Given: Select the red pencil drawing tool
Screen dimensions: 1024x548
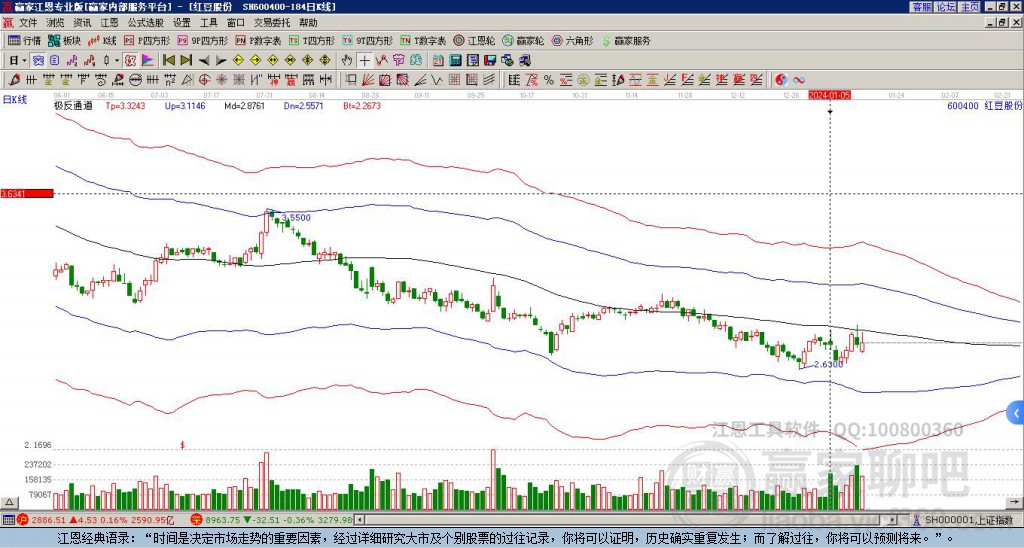Looking at the screenshot, I should (x=13, y=80).
